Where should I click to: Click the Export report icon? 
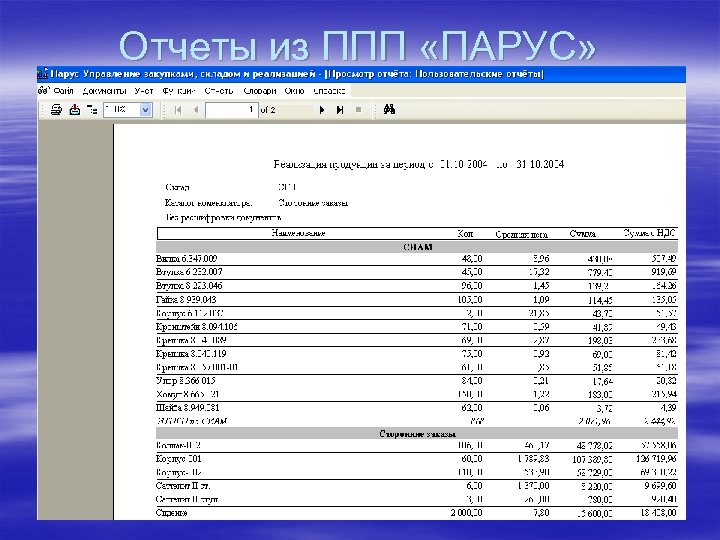74,110
